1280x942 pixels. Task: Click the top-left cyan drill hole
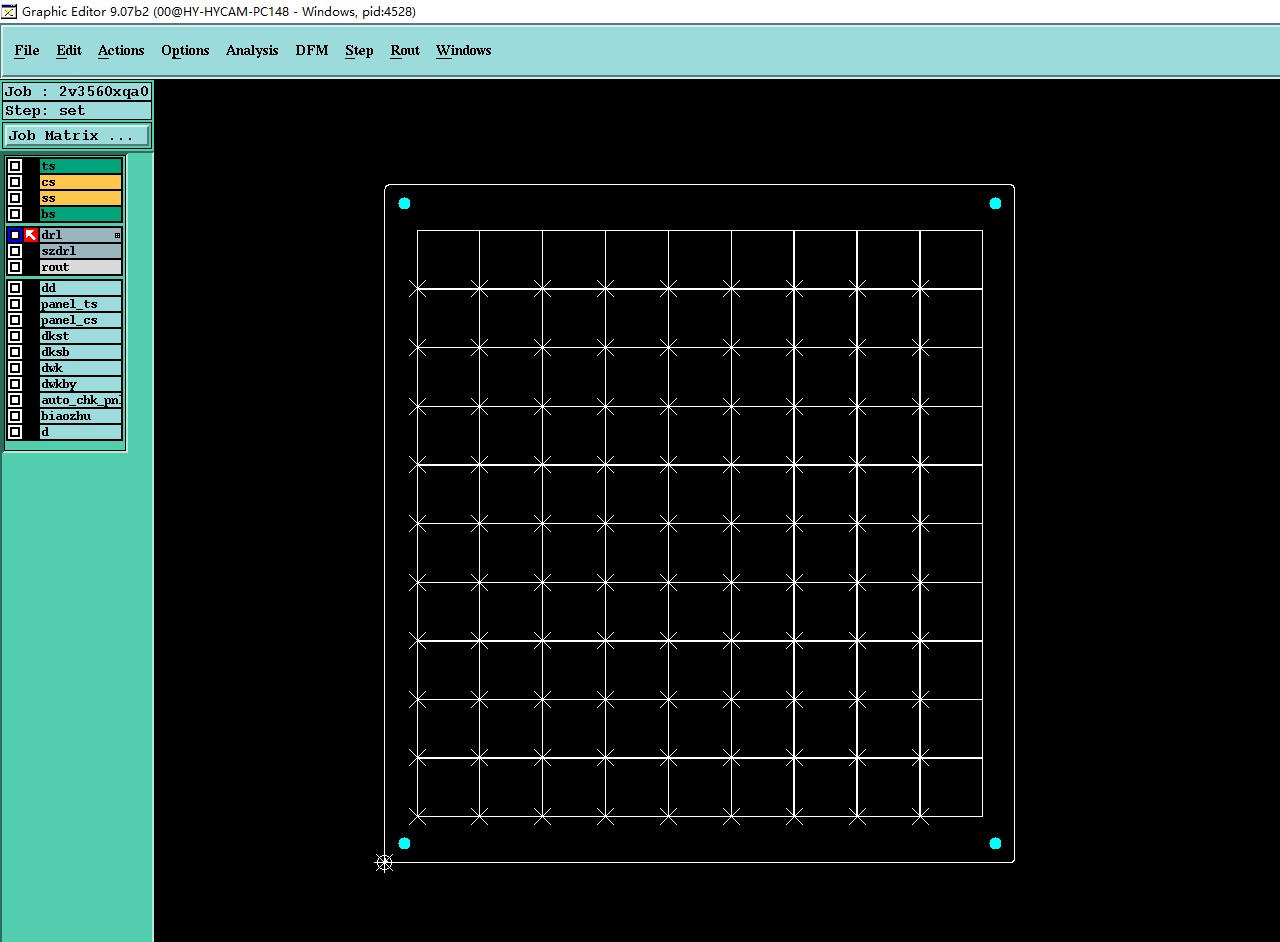(404, 203)
